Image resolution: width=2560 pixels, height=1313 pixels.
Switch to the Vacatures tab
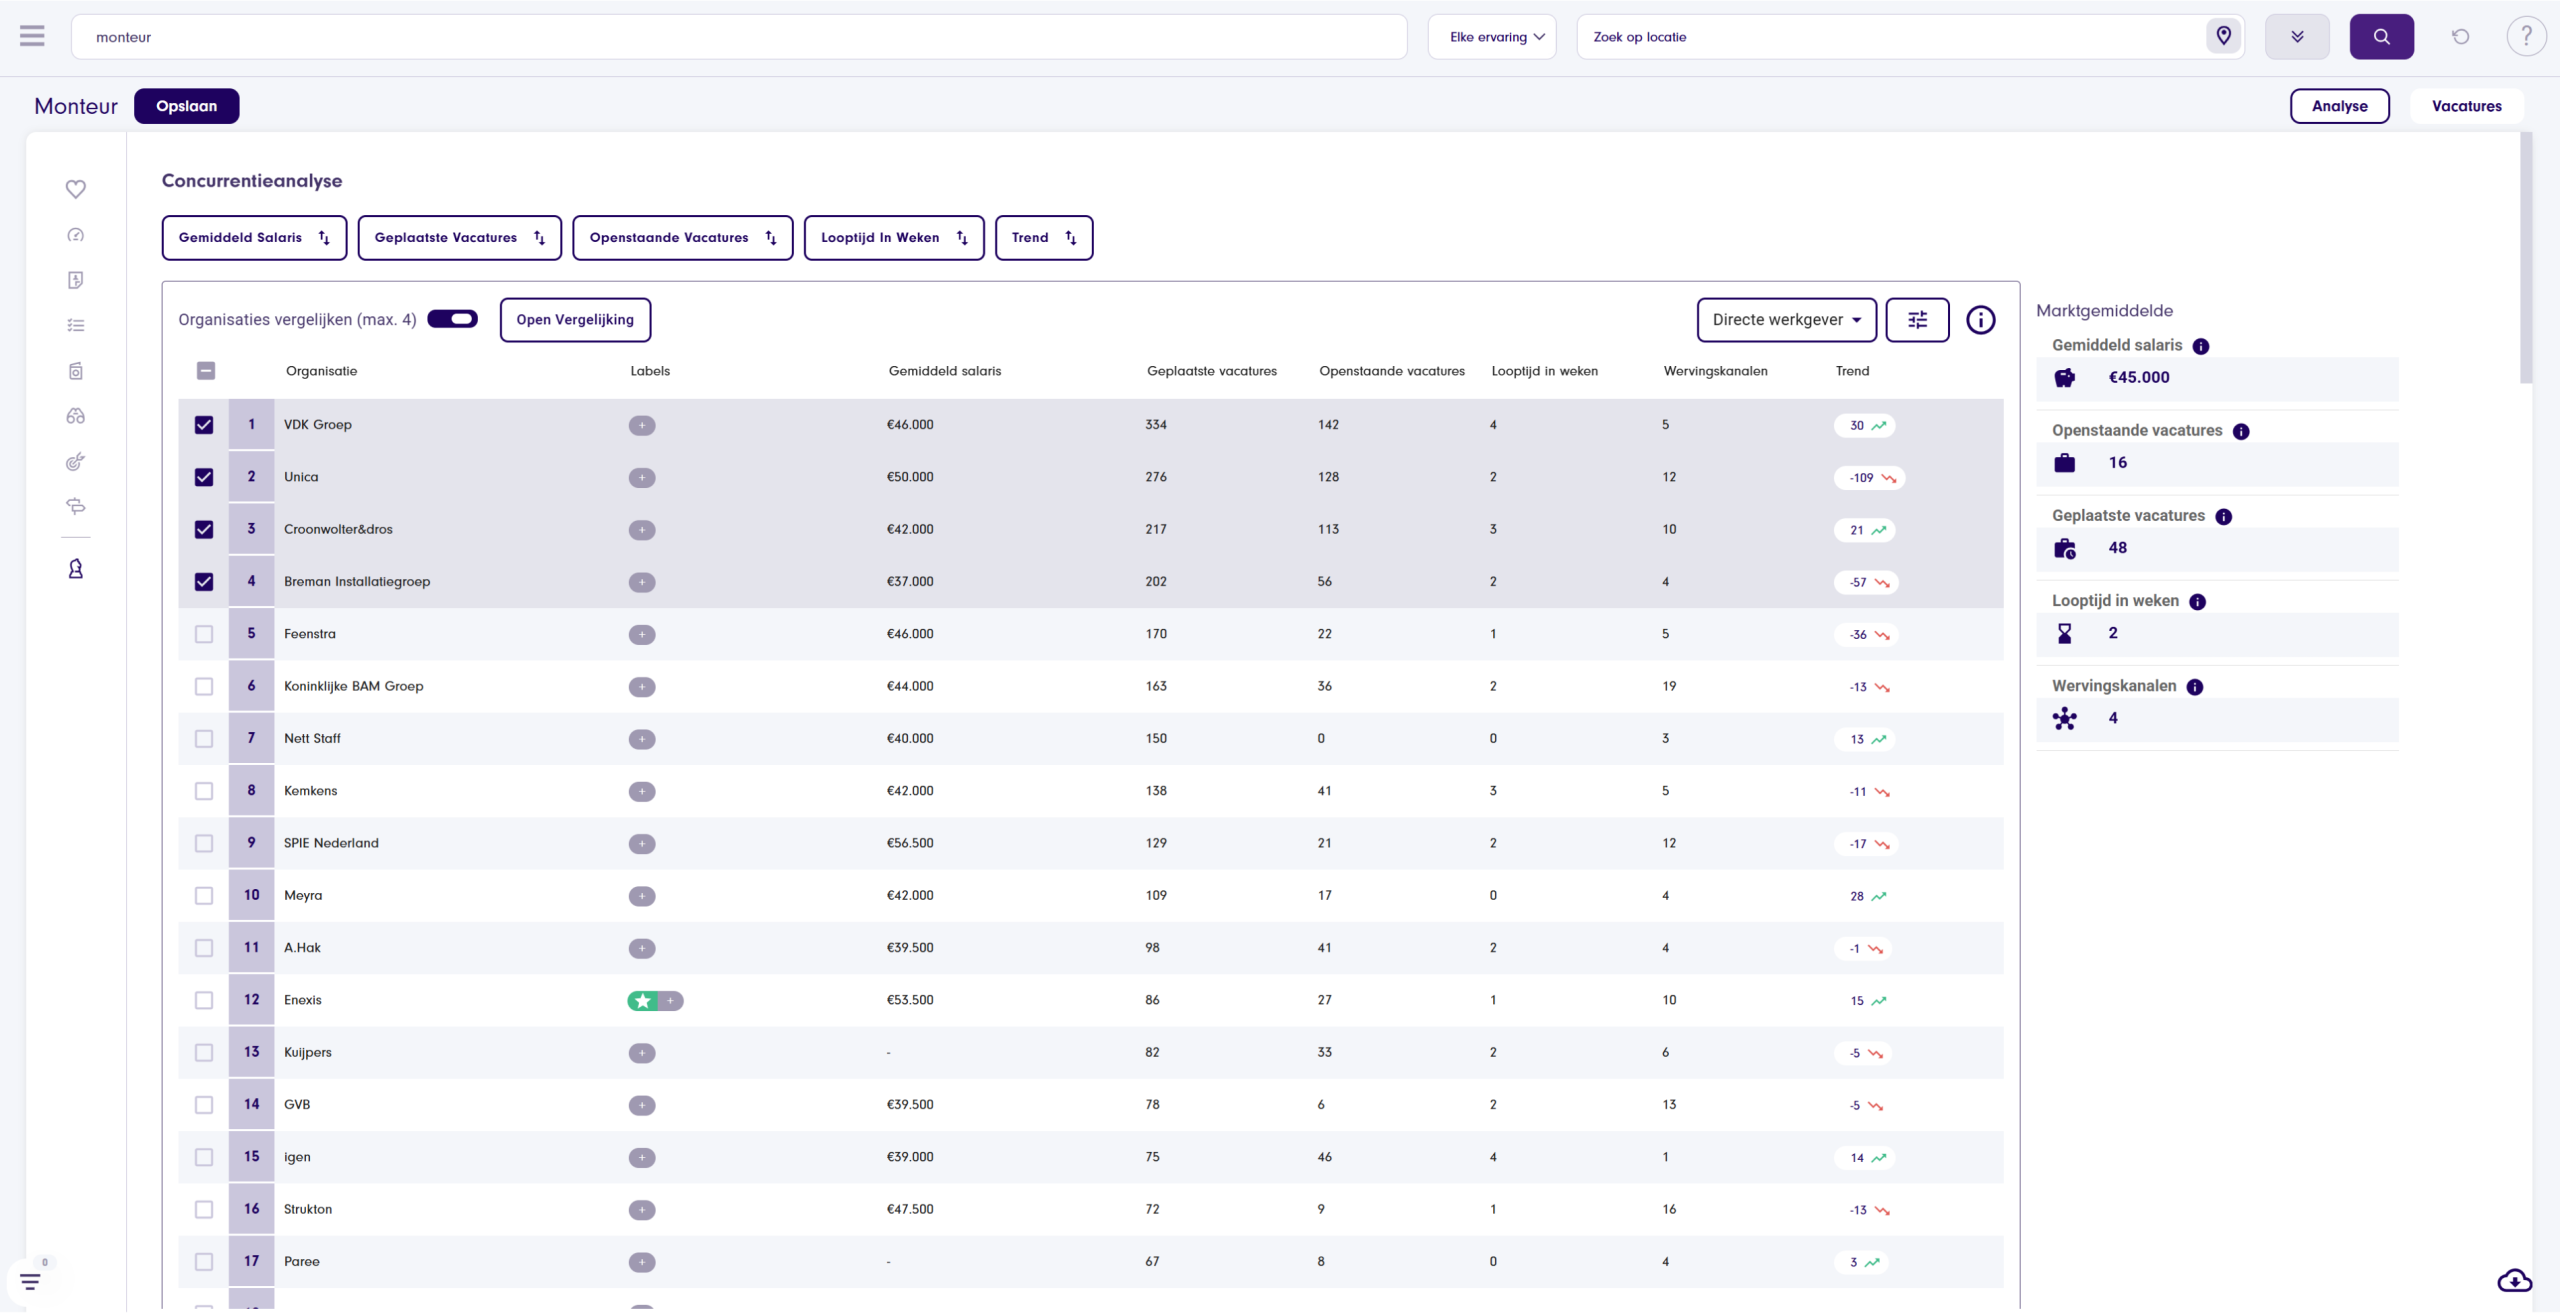[2466, 106]
